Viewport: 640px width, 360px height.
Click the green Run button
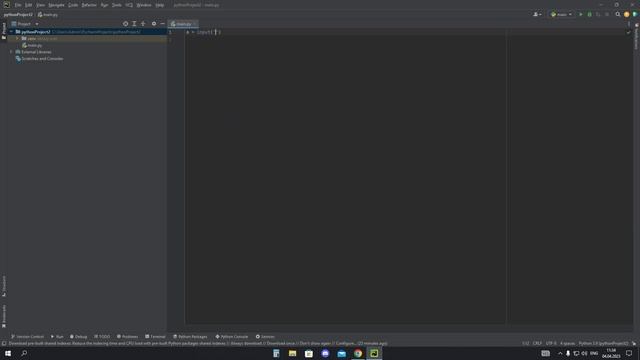point(581,14)
